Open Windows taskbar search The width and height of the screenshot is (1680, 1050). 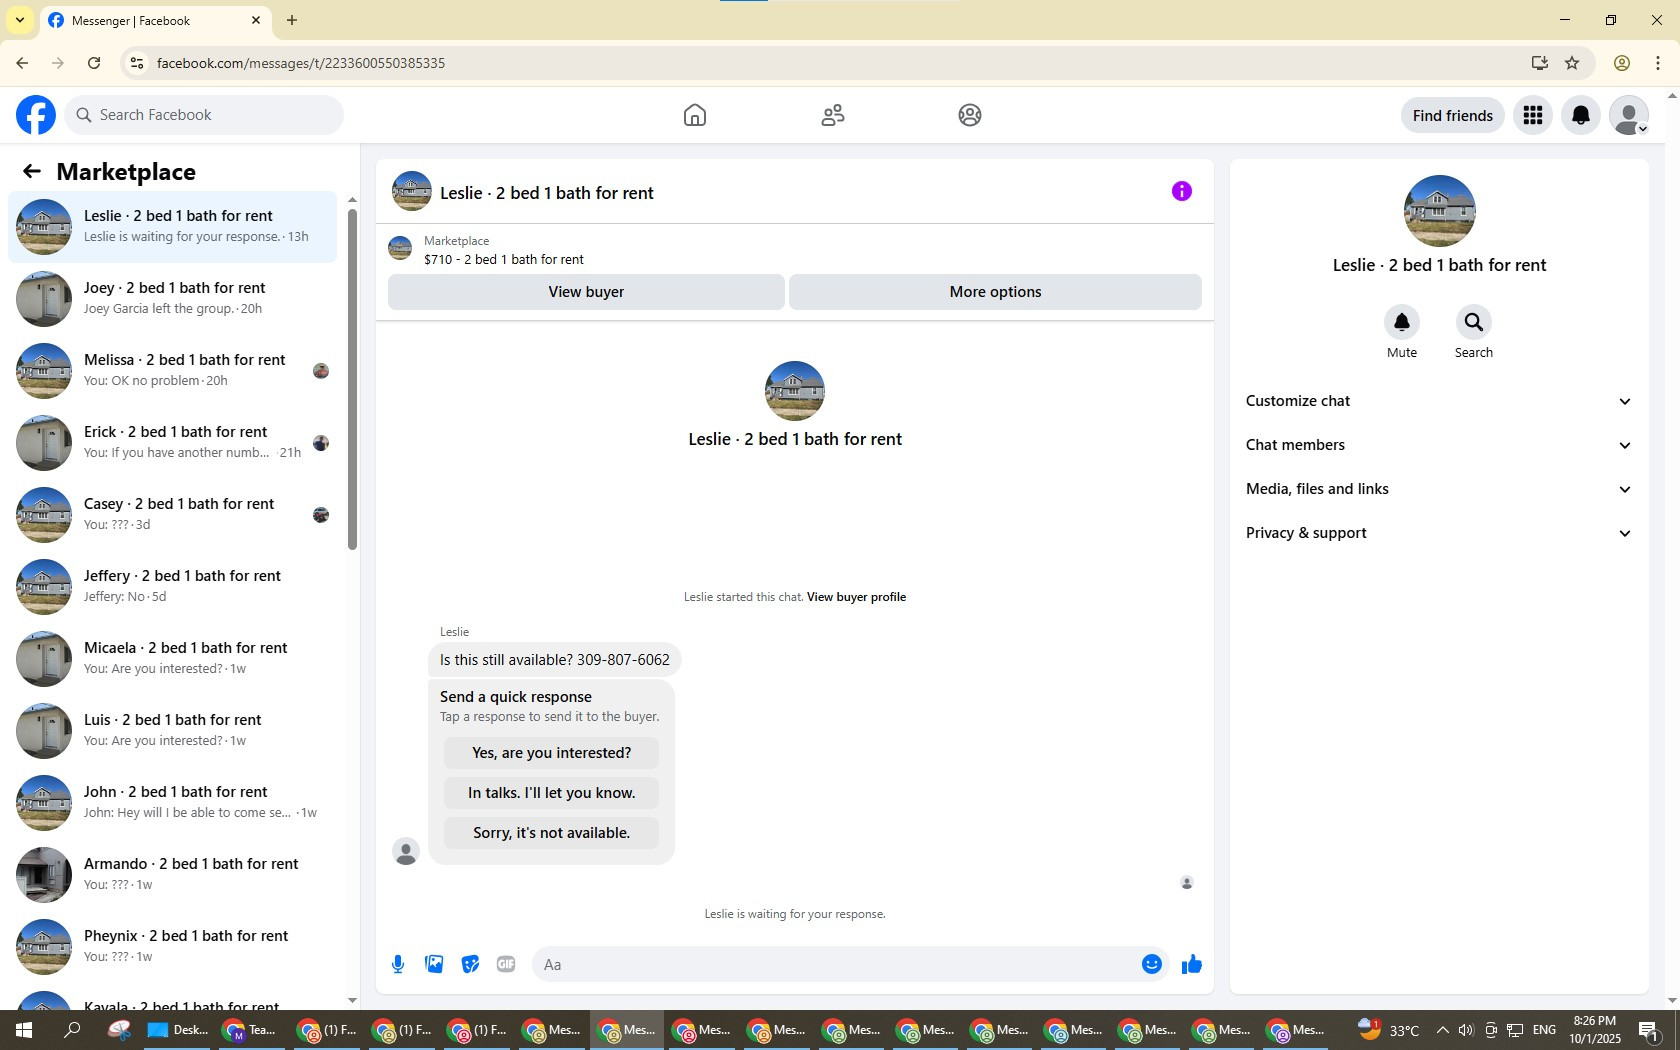point(72,1030)
